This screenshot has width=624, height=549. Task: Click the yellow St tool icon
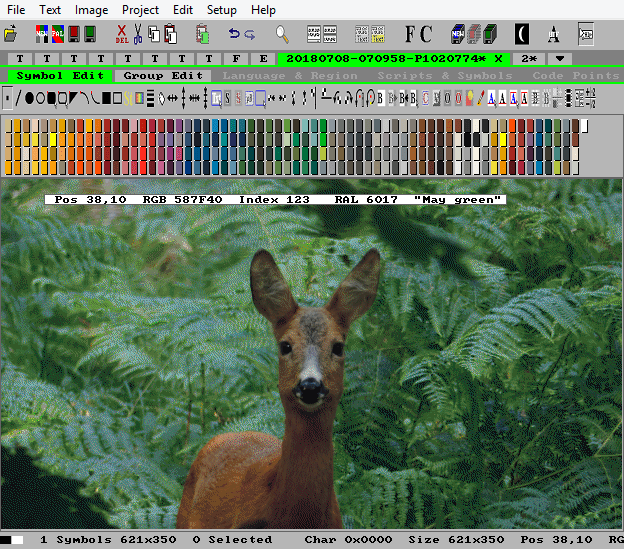(128, 98)
